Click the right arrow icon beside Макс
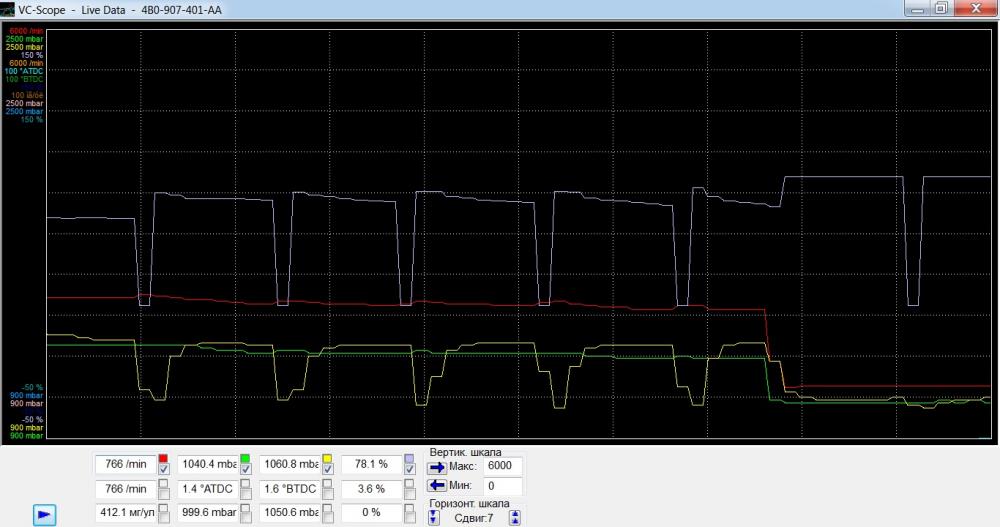1000x527 pixels. [x=436, y=467]
